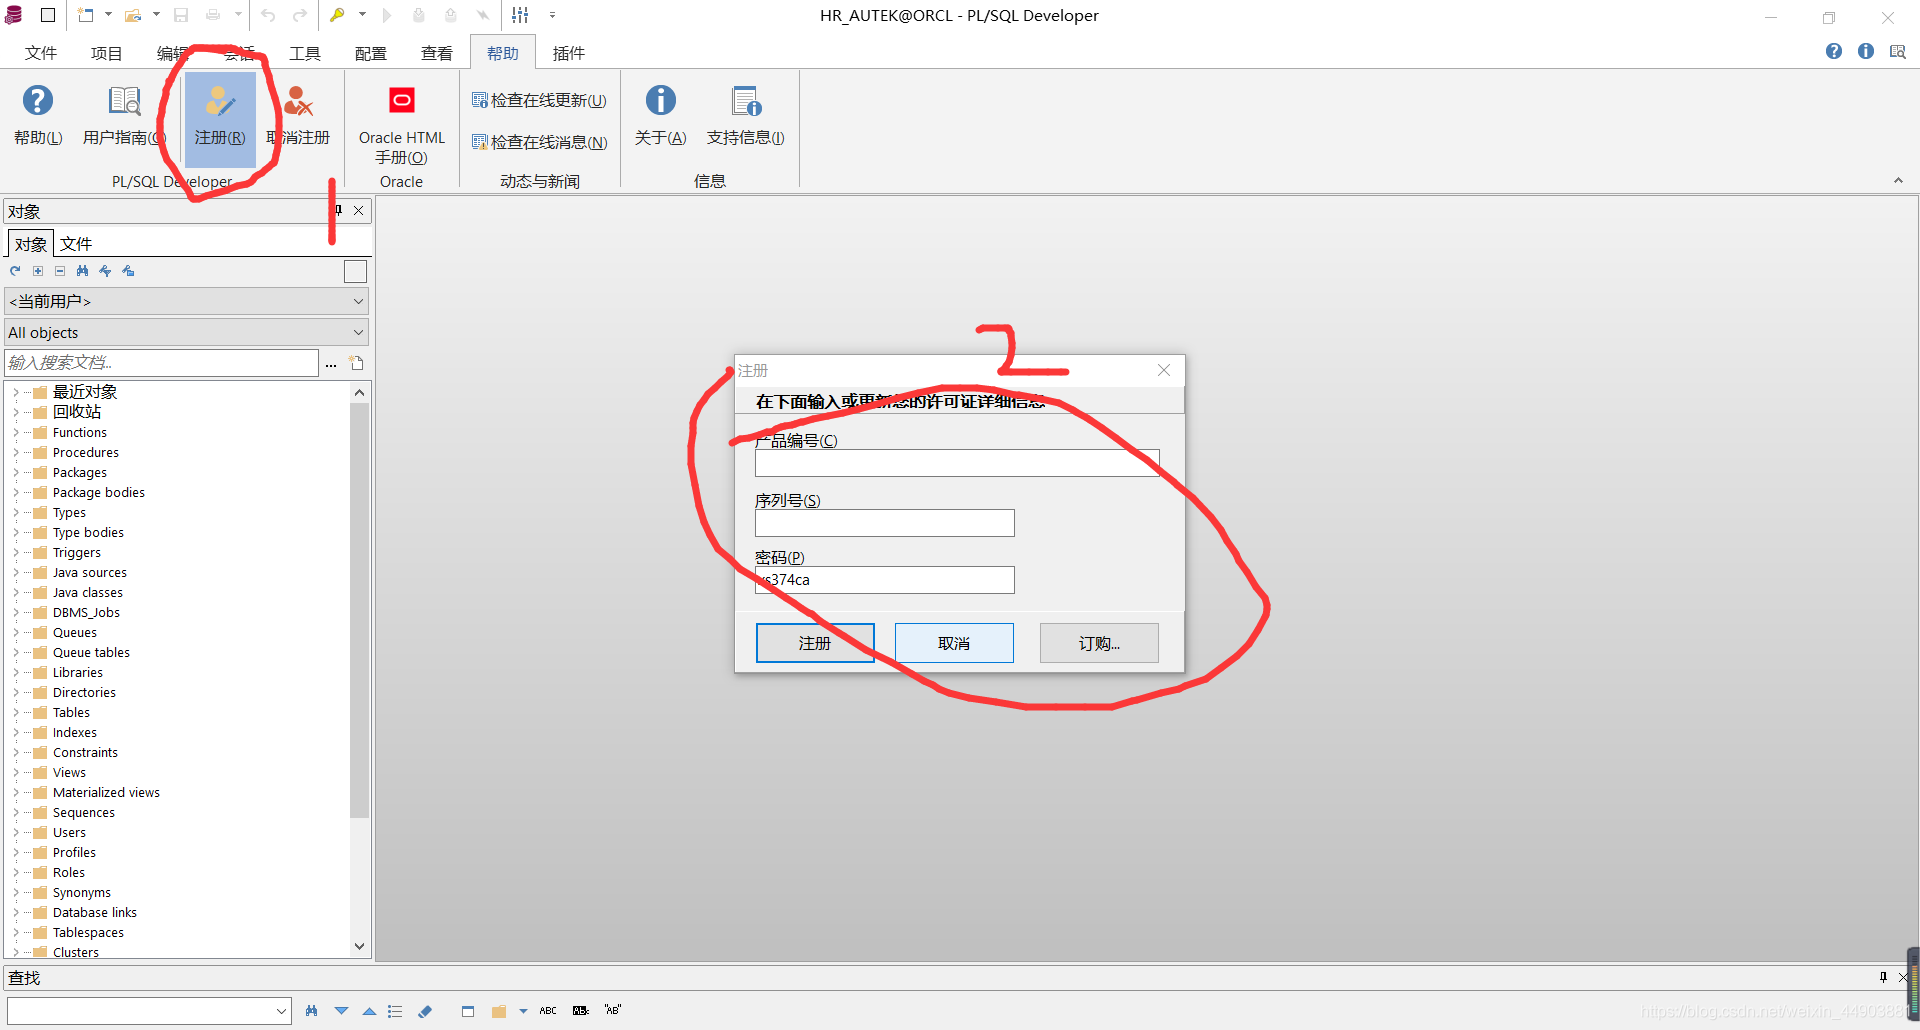Image resolution: width=1920 pixels, height=1030 pixels.
Task: Open the 项目 menu
Action: click(106, 53)
